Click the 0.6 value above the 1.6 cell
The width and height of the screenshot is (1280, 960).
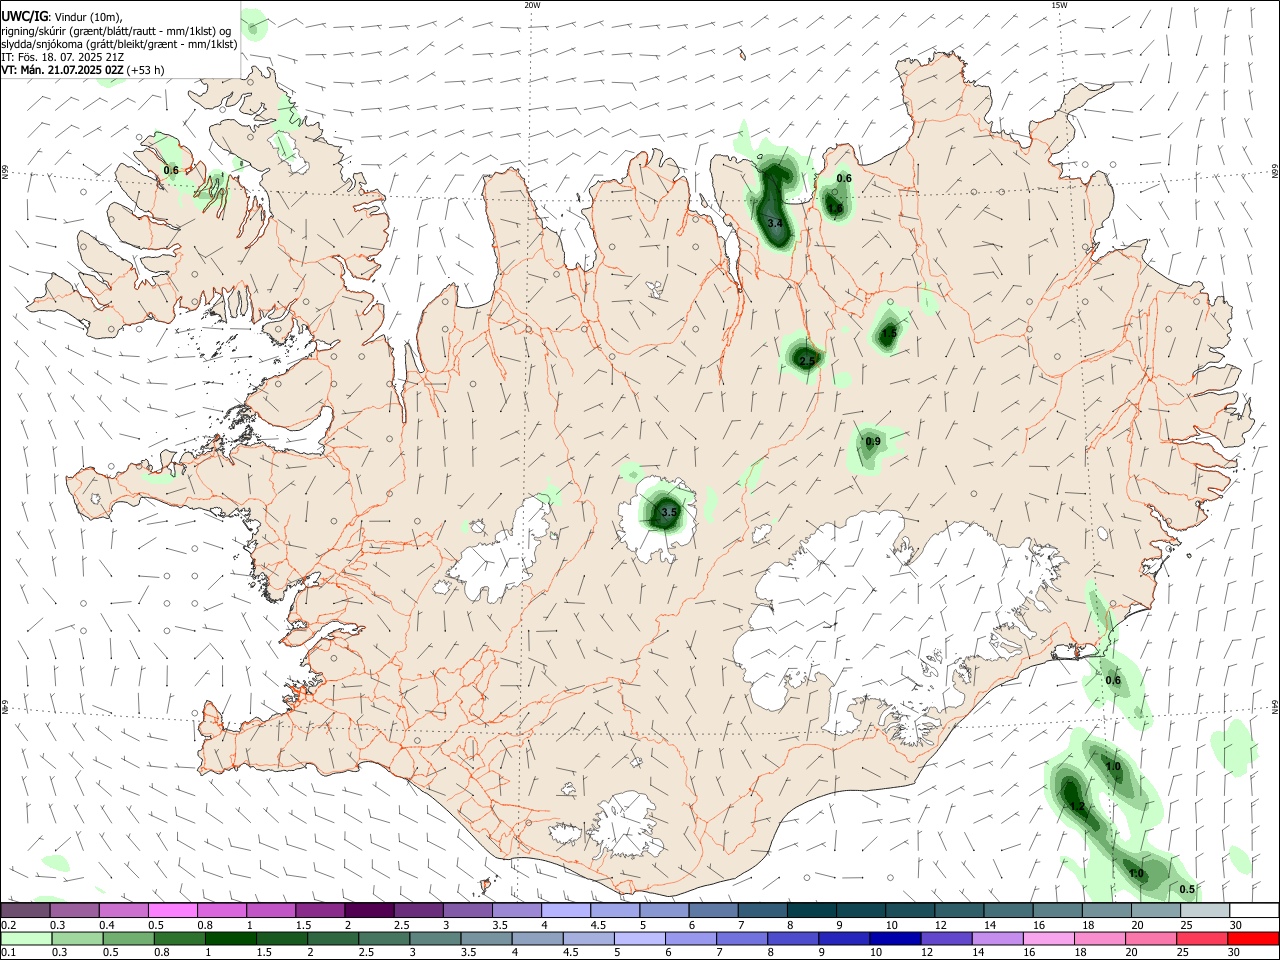click(844, 178)
